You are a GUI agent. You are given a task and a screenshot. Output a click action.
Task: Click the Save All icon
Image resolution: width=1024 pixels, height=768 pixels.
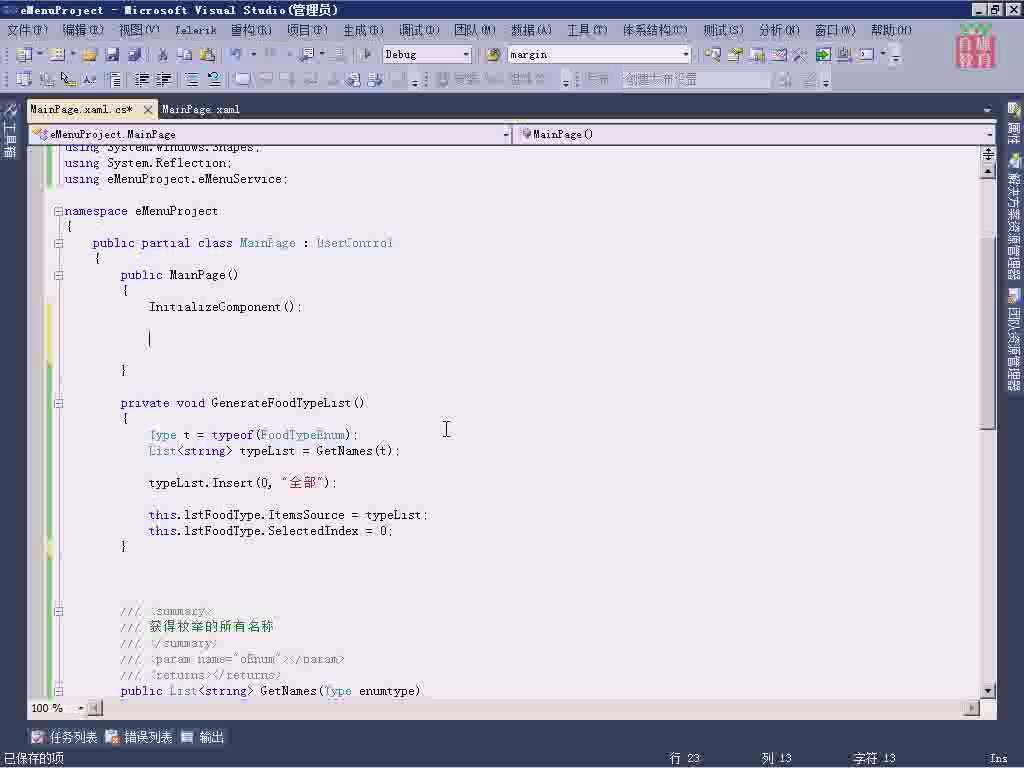pos(135,55)
